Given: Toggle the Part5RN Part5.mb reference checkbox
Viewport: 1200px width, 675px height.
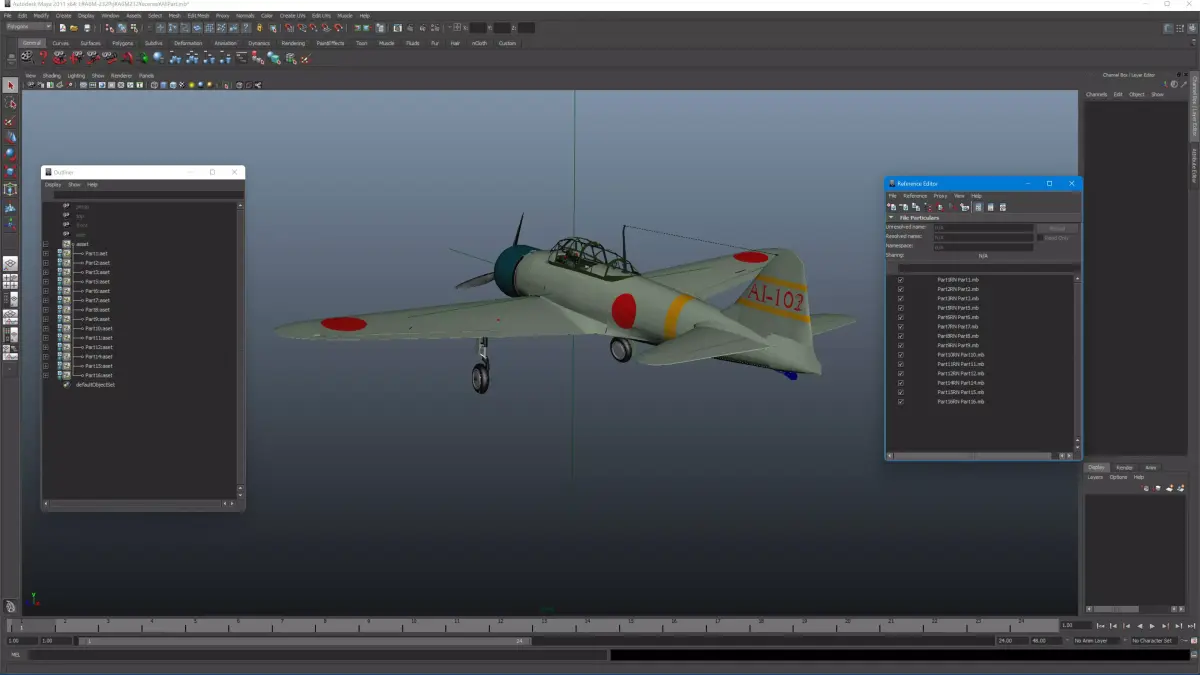Looking at the screenshot, I should pos(900,308).
